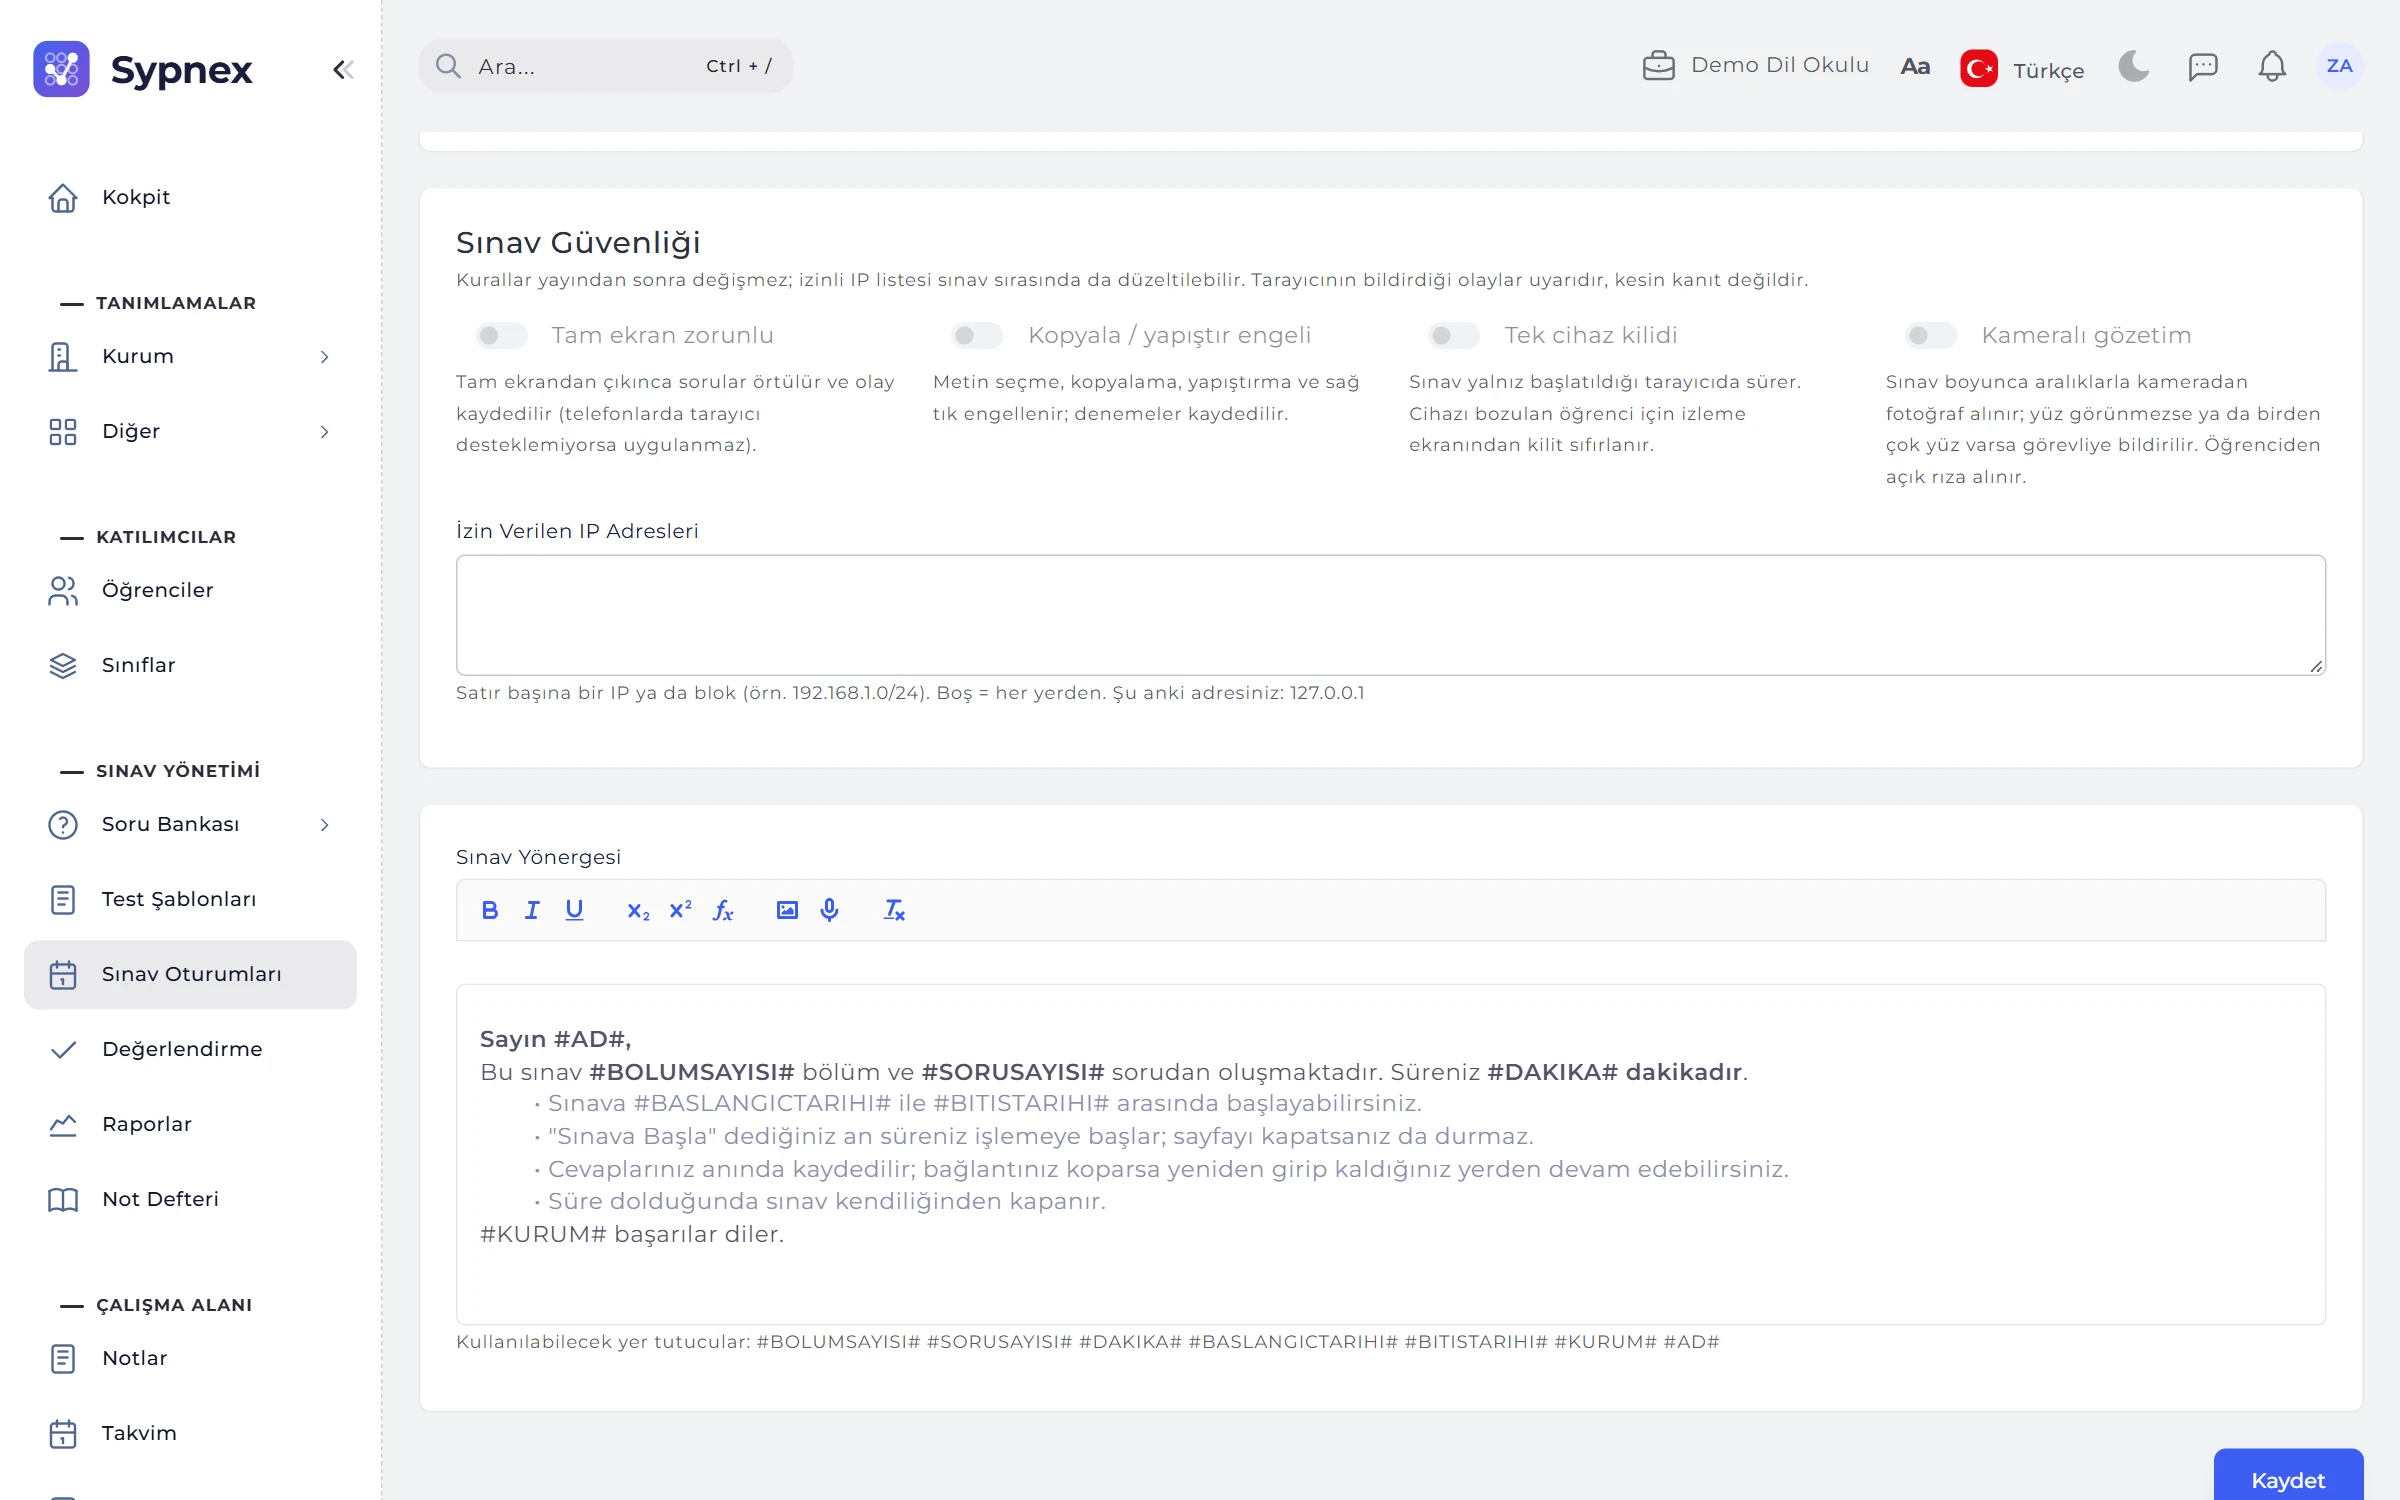Expand the Soru Bankası menu chevron
Viewport: 2400px width, 1500px height.
[x=324, y=825]
